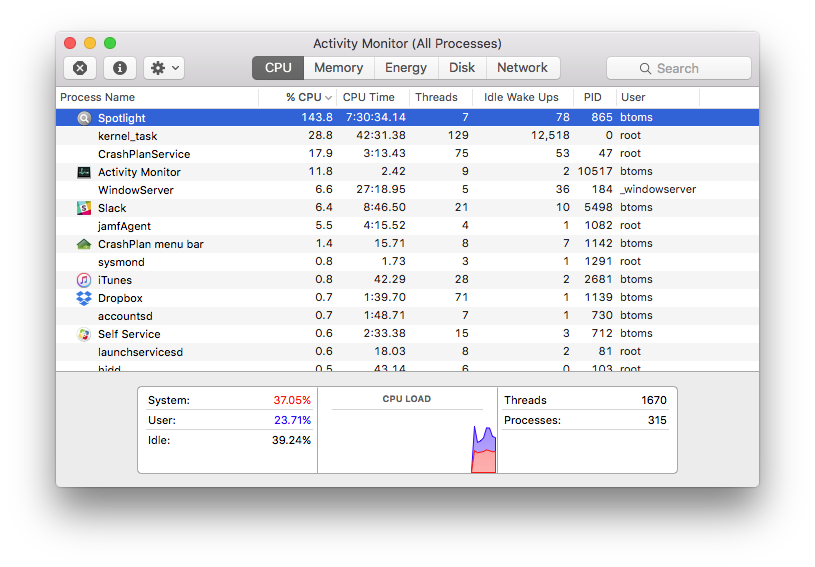
Task: Click the magnifier icon in Search field
Action: [645, 69]
